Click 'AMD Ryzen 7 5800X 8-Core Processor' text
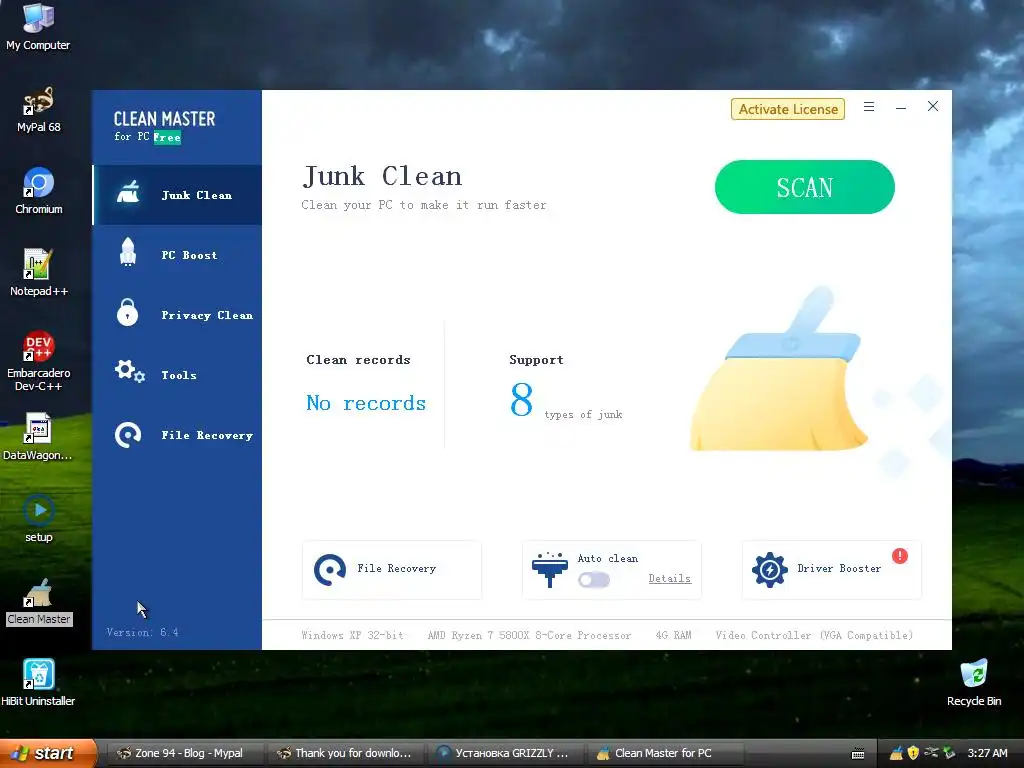This screenshot has height=768, width=1024. [530, 635]
